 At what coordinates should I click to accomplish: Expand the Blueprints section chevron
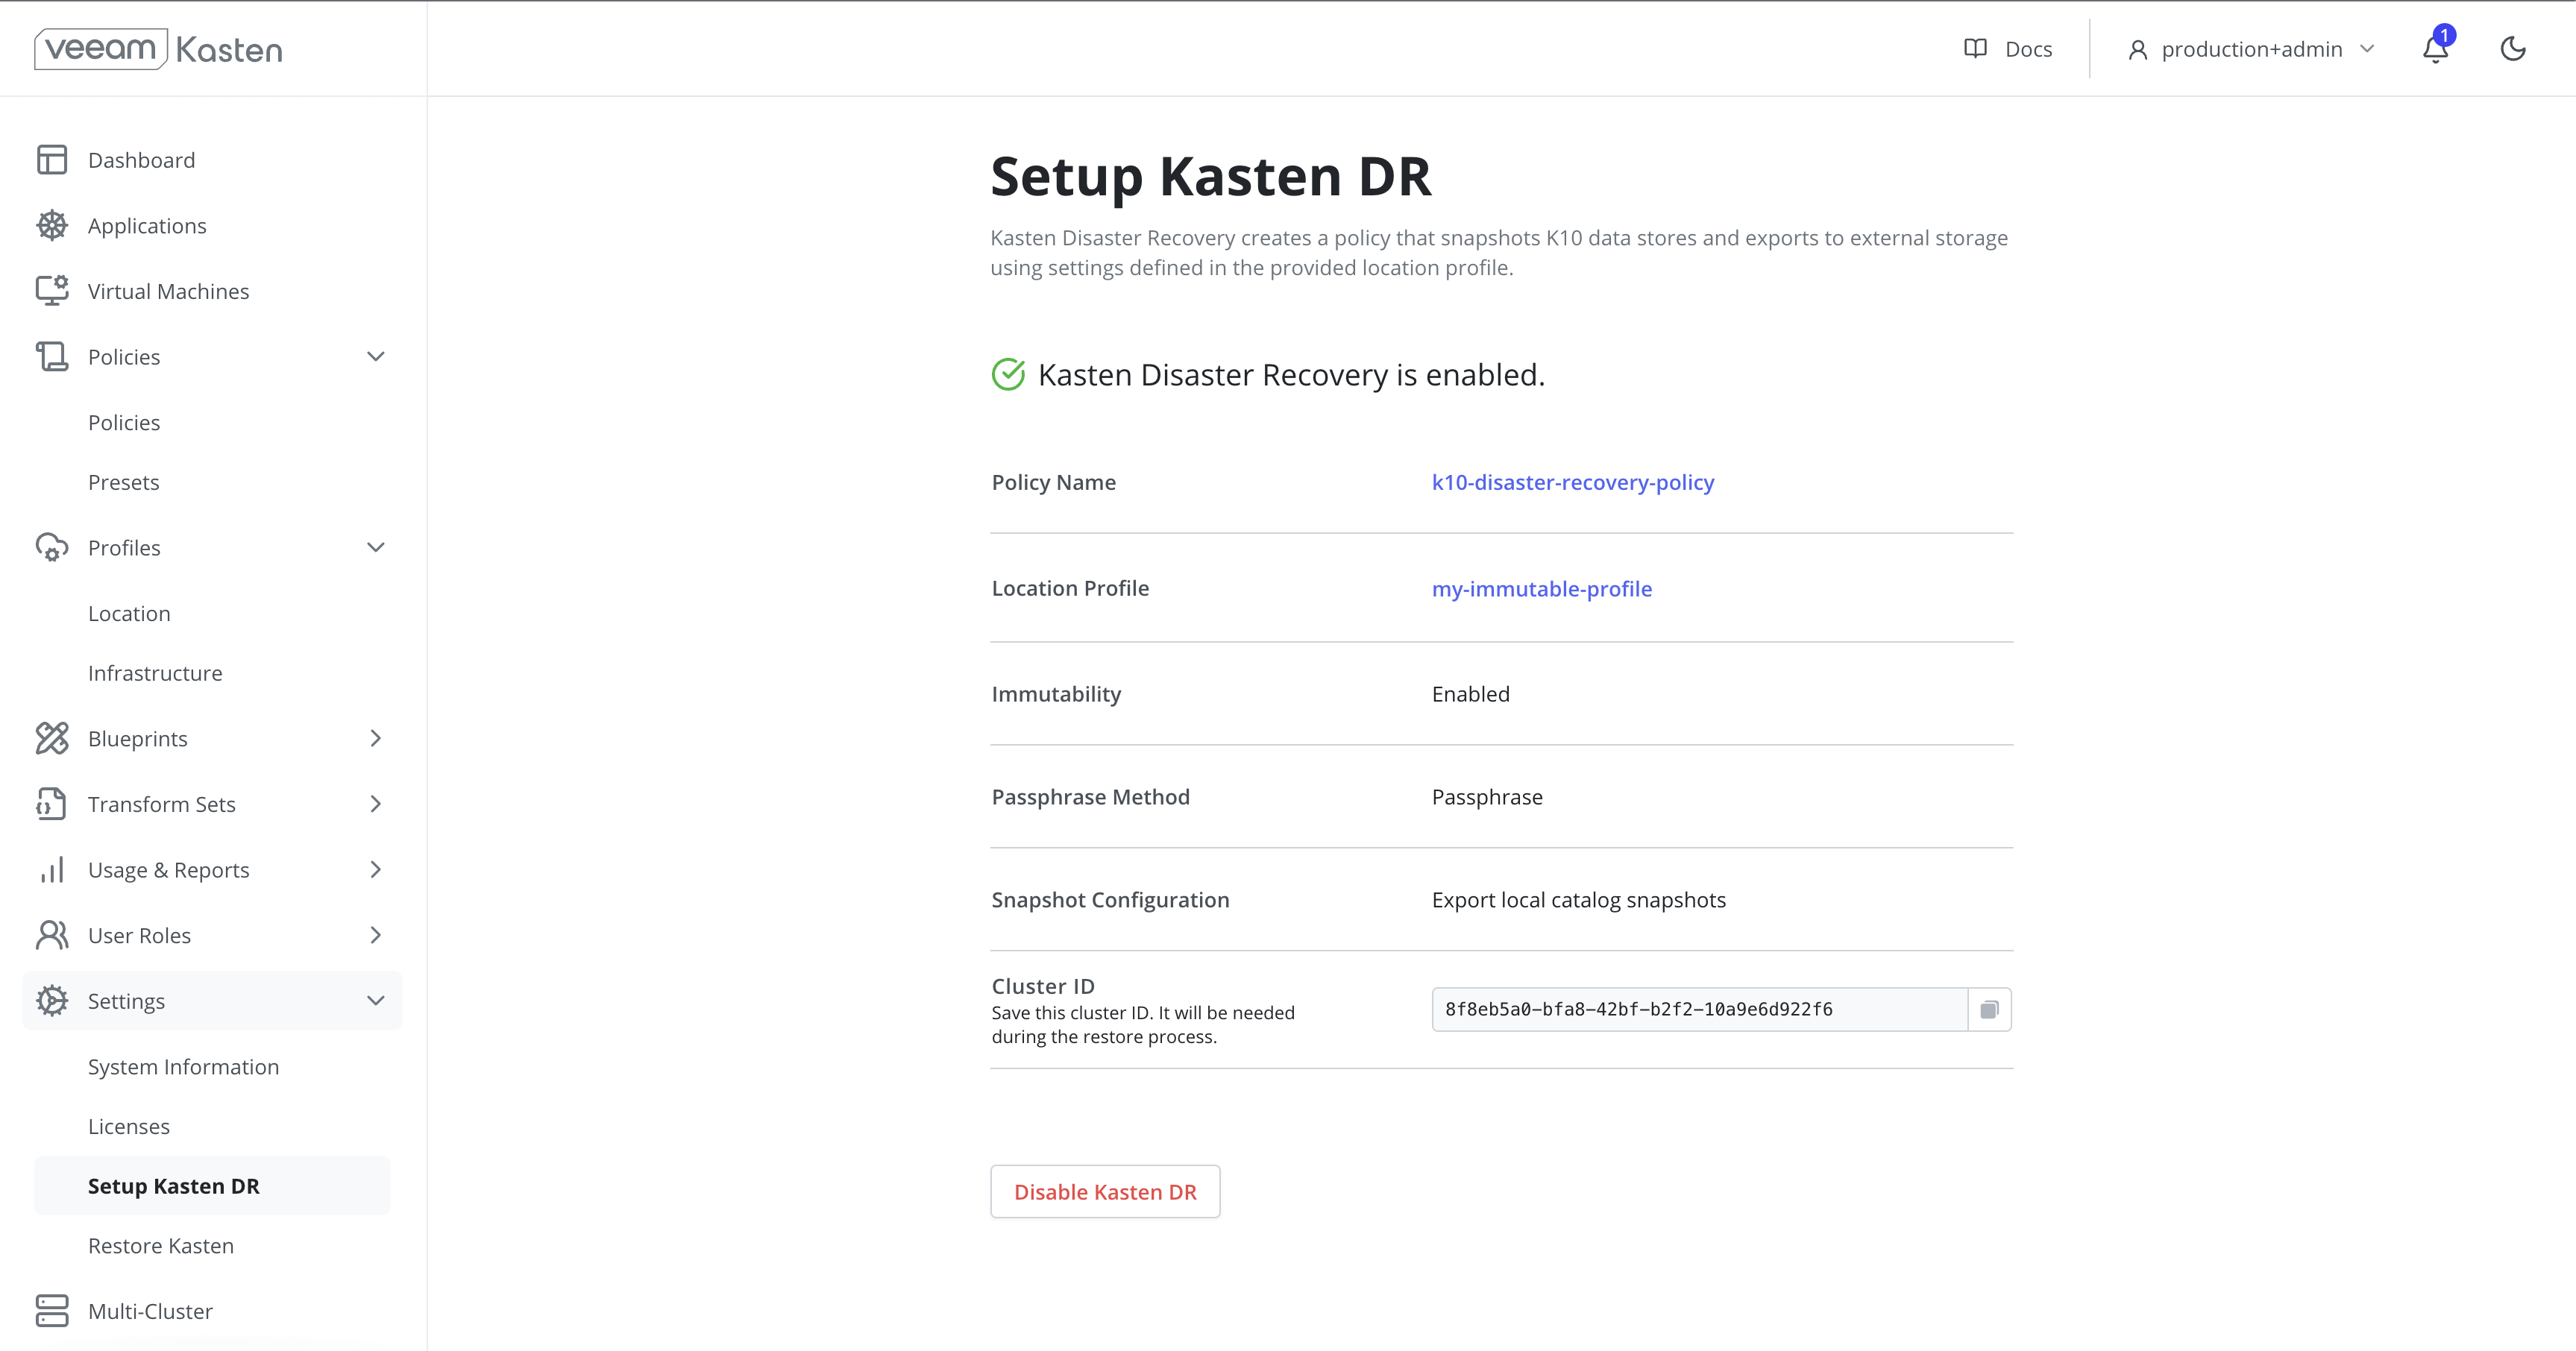tap(376, 739)
